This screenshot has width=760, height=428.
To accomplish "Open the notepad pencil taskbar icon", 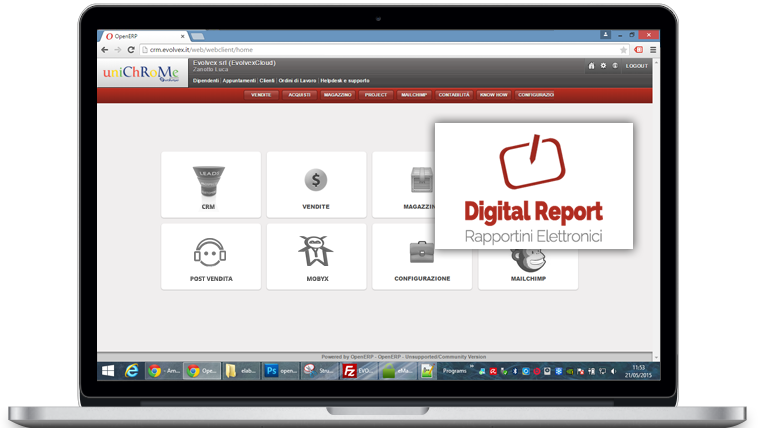I will [427, 371].
